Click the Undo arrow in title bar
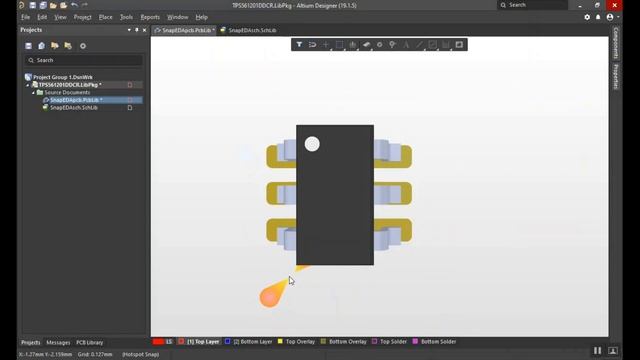Screen dimensions: 640x360 click(x=74, y=5)
